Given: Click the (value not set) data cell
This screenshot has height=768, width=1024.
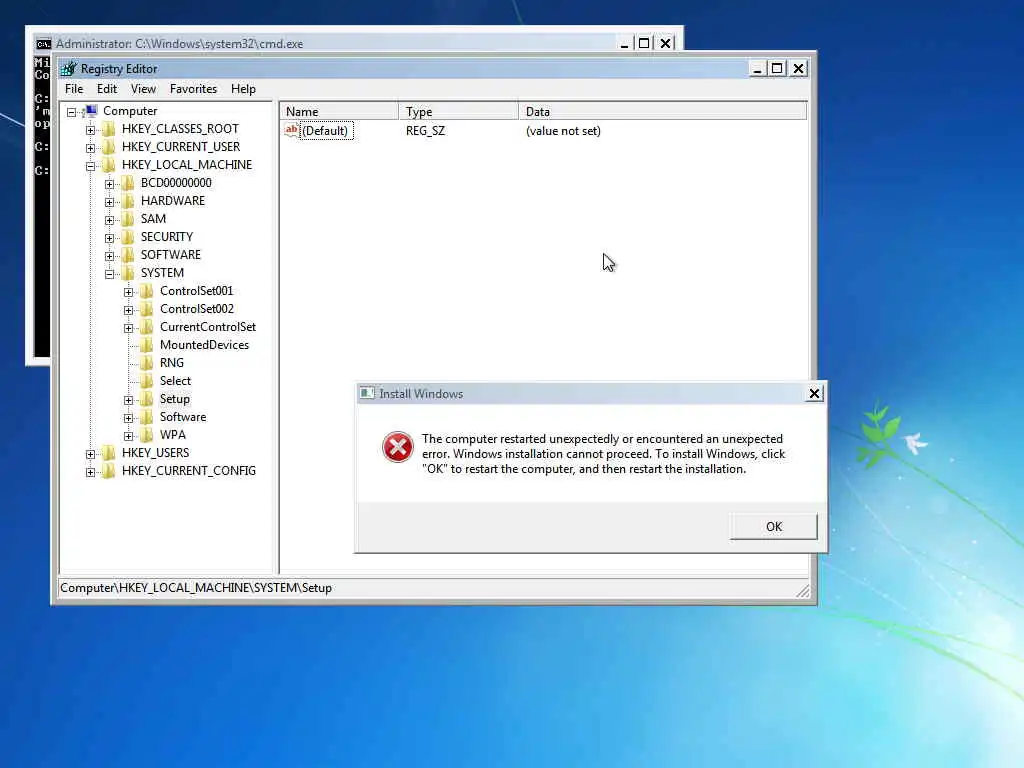Looking at the screenshot, I should (563, 131).
